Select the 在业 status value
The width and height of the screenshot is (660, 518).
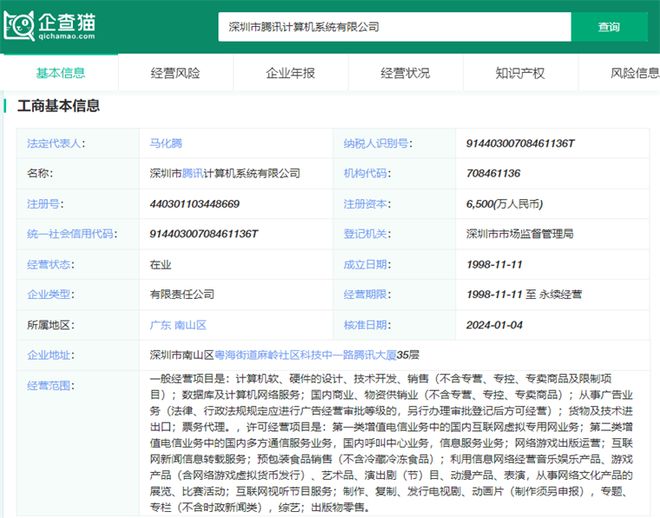pos(160,265)
